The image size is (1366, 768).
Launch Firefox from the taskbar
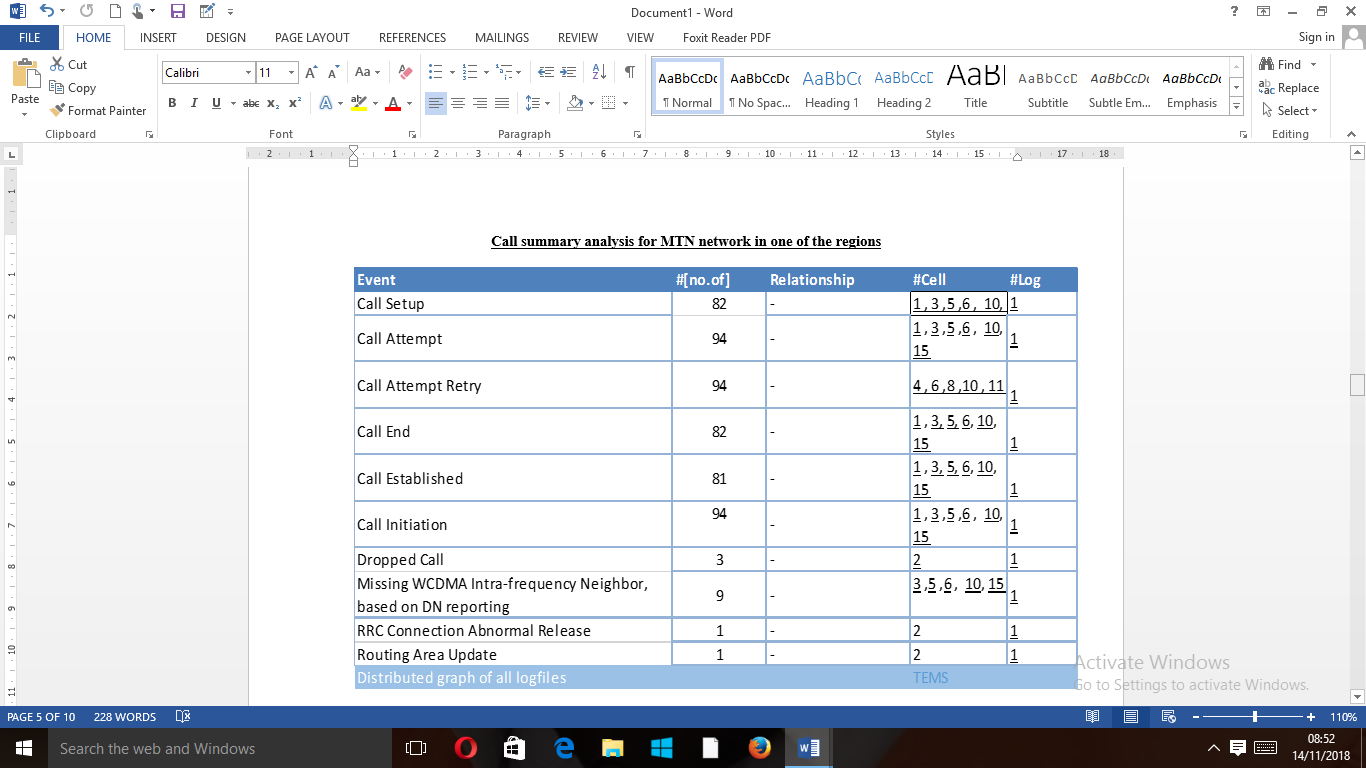click(x=759, y=748)
